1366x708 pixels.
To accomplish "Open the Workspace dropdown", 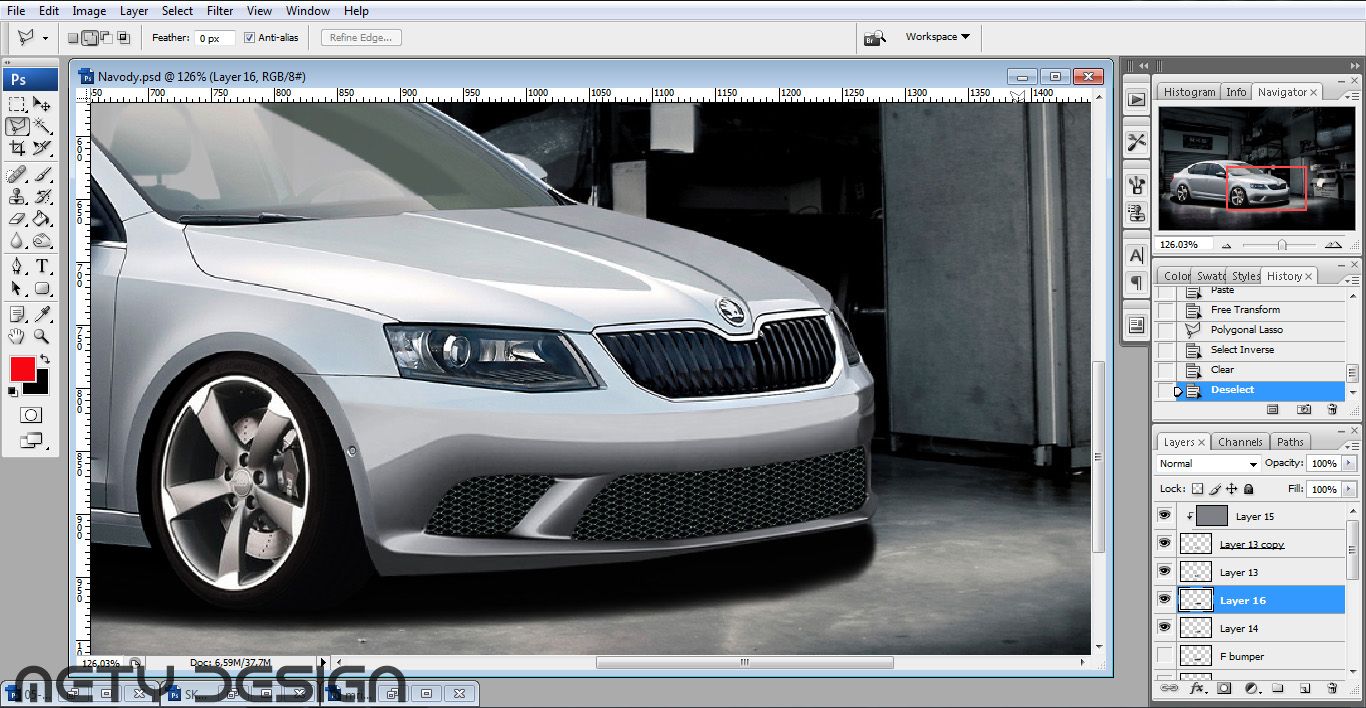I will [x=937, y=37].
